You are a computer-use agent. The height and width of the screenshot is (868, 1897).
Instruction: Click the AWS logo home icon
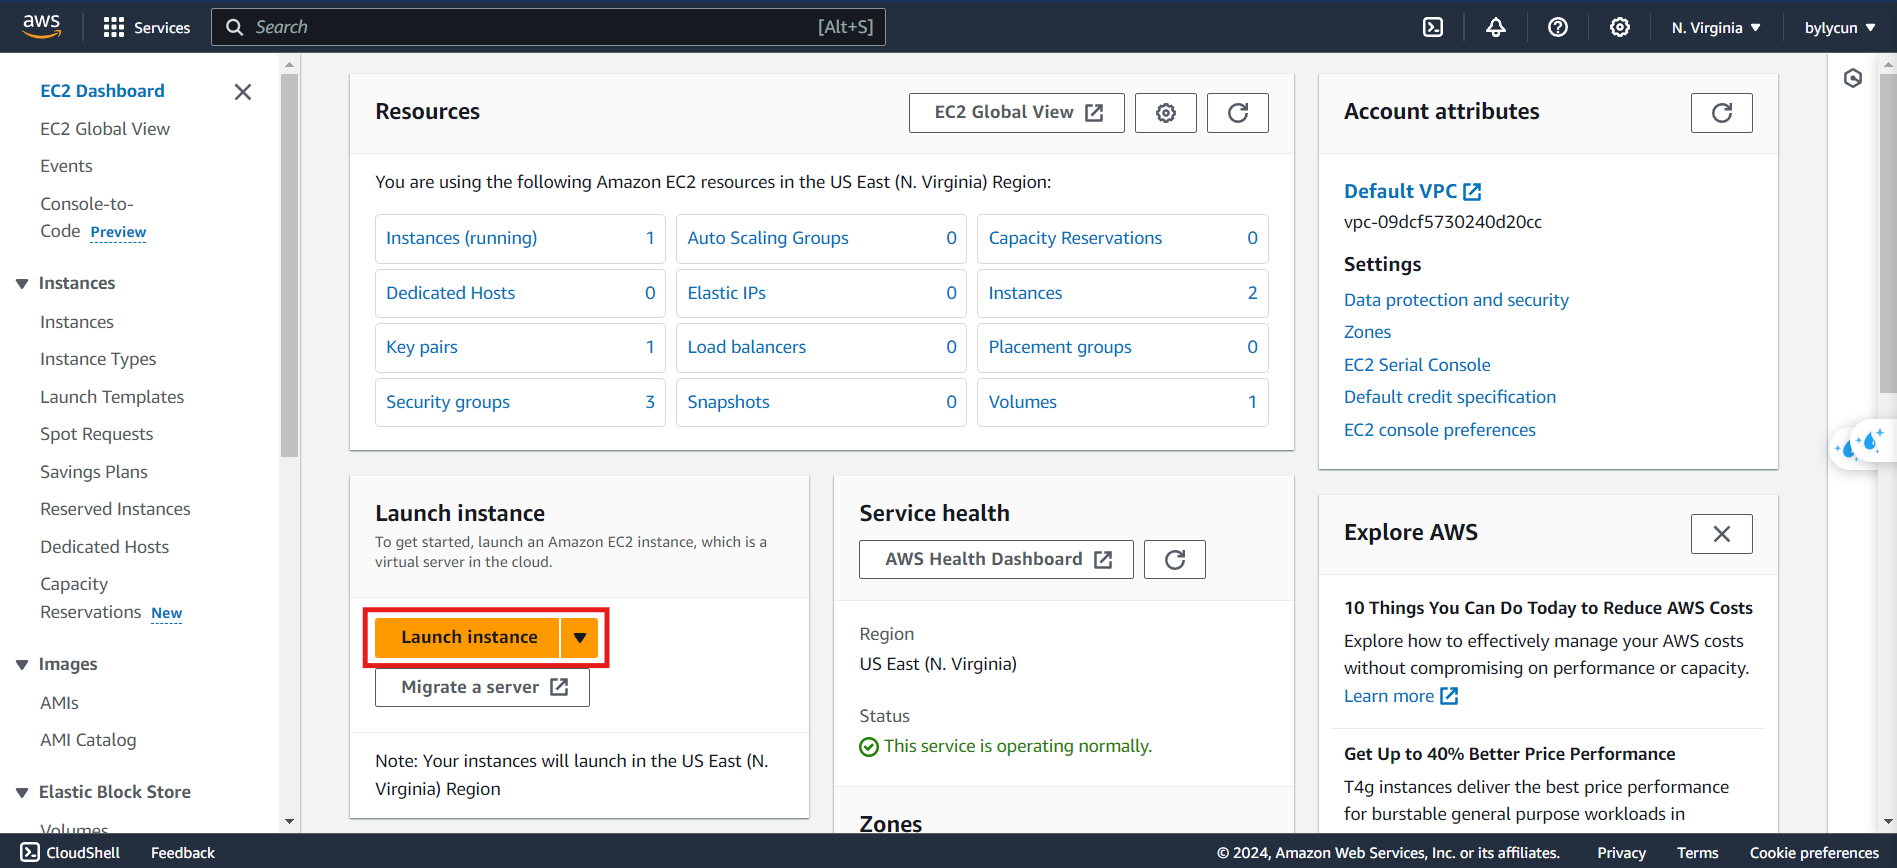42,26
